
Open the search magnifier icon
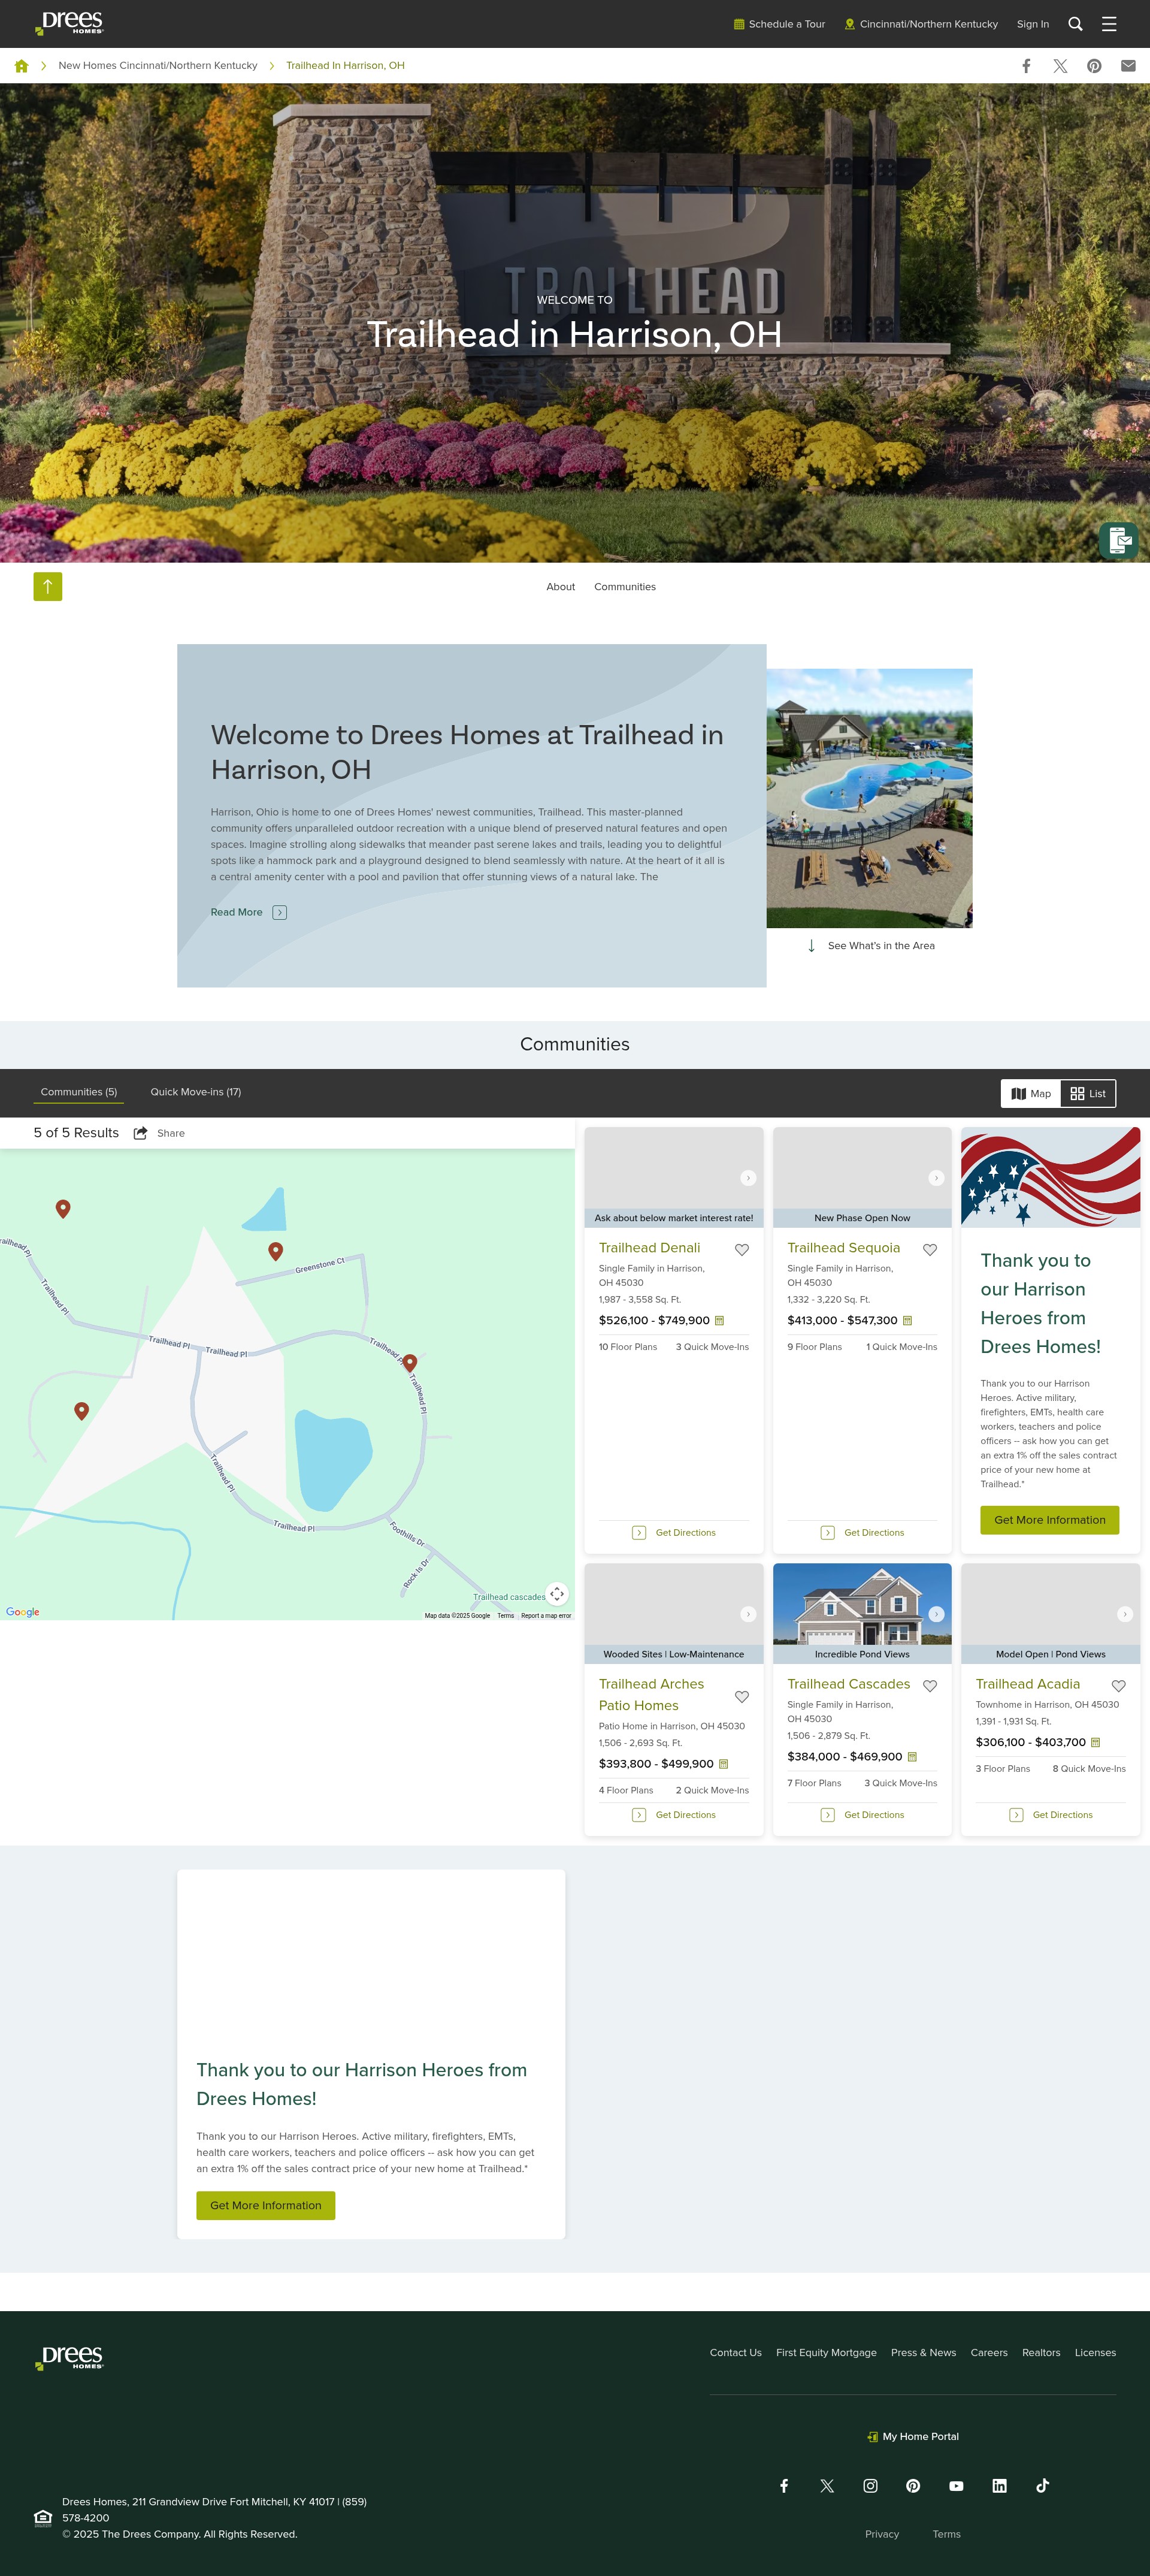(1075, 24)
